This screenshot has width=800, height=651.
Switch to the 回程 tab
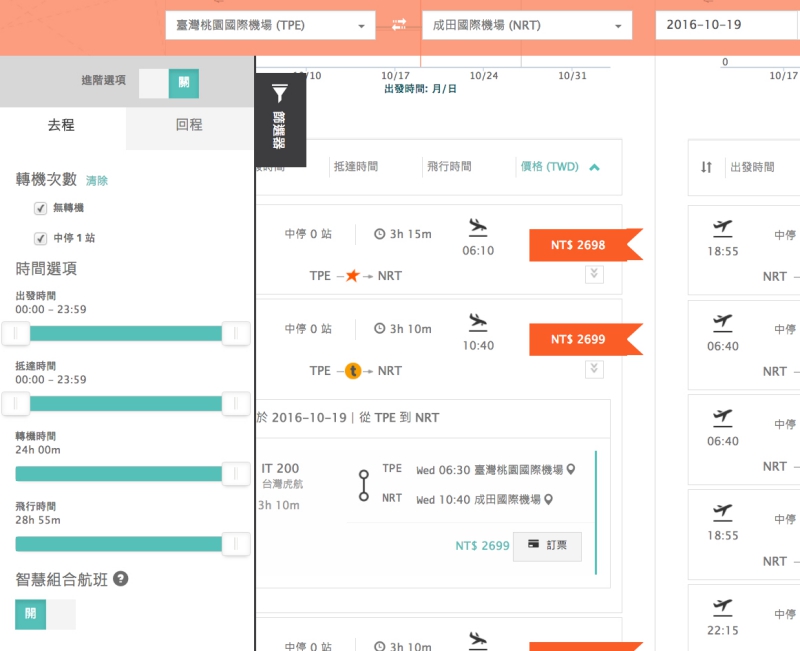189,126
